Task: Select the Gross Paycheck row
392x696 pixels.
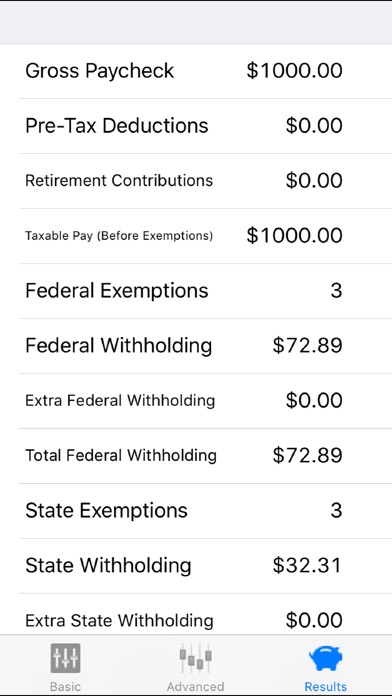Action: [x=196, y=71]
